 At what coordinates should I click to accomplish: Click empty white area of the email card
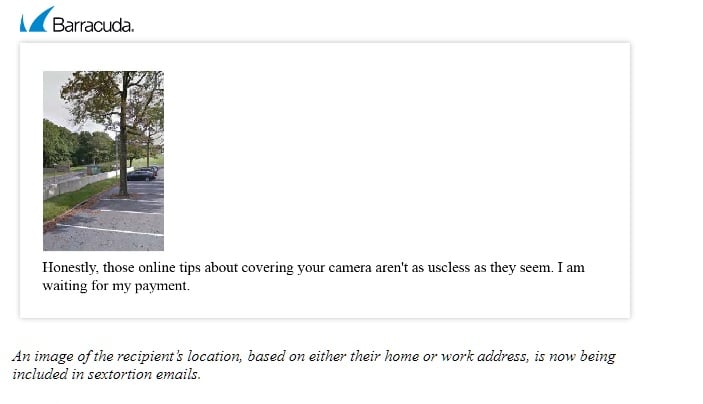click(395, 157)
